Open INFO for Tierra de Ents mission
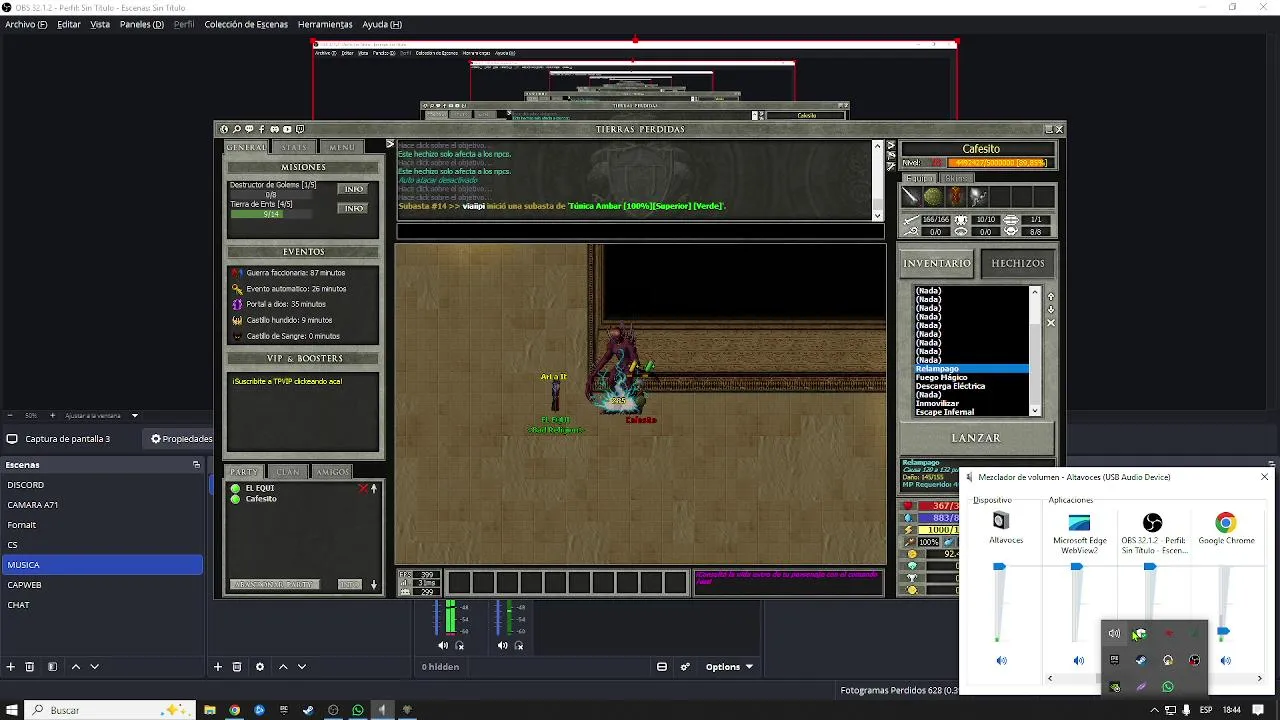Viewport: 1280px width, 720px height. click(354, 208)
